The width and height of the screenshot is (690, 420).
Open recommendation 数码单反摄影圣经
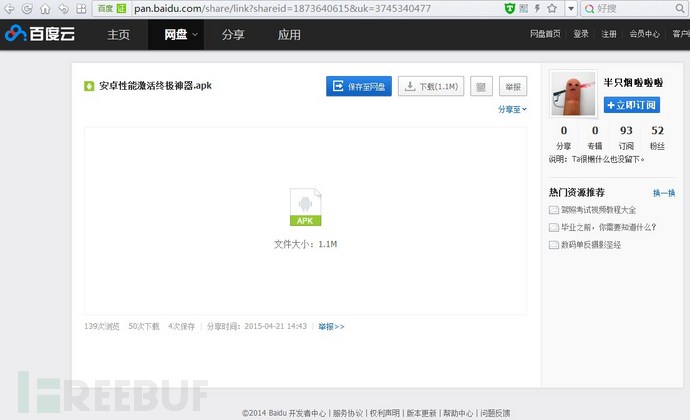tap(591, 245)
